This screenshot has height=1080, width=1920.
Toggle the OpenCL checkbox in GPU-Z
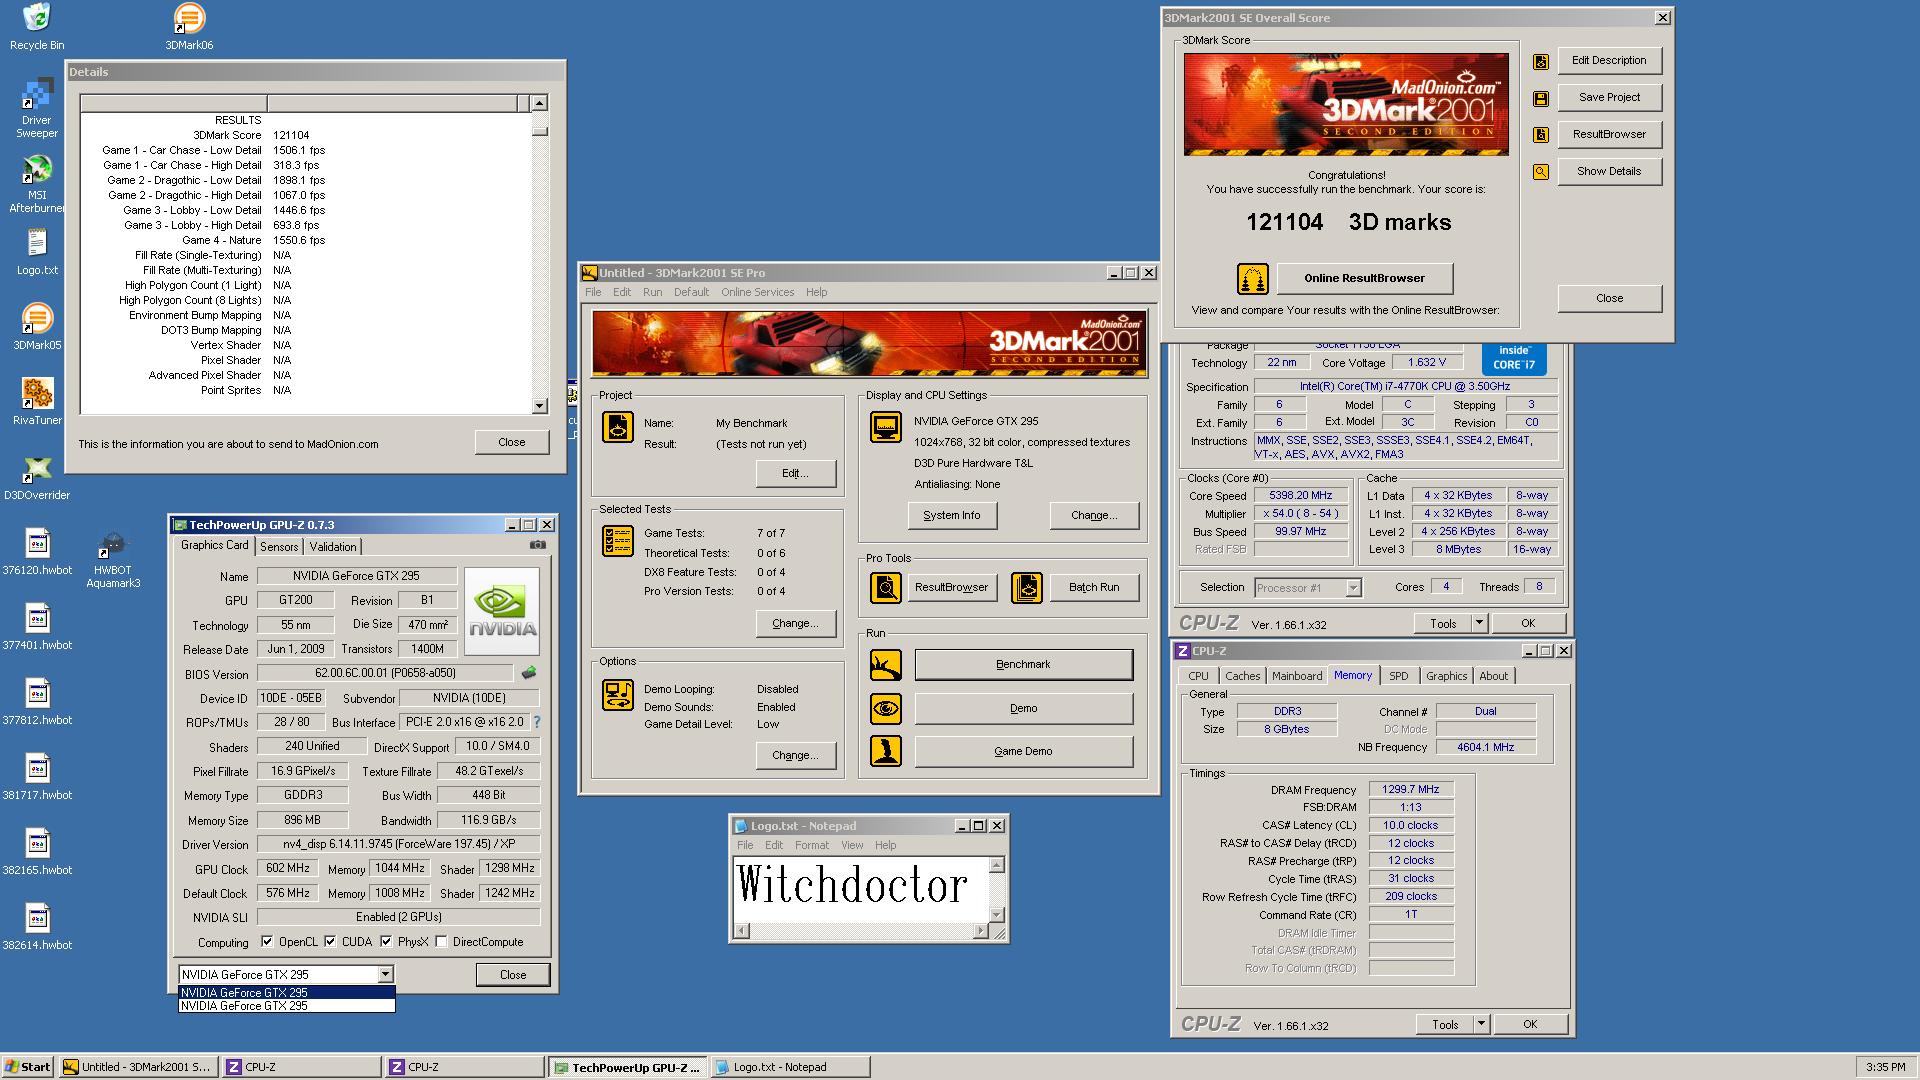(x=267, y=942)
